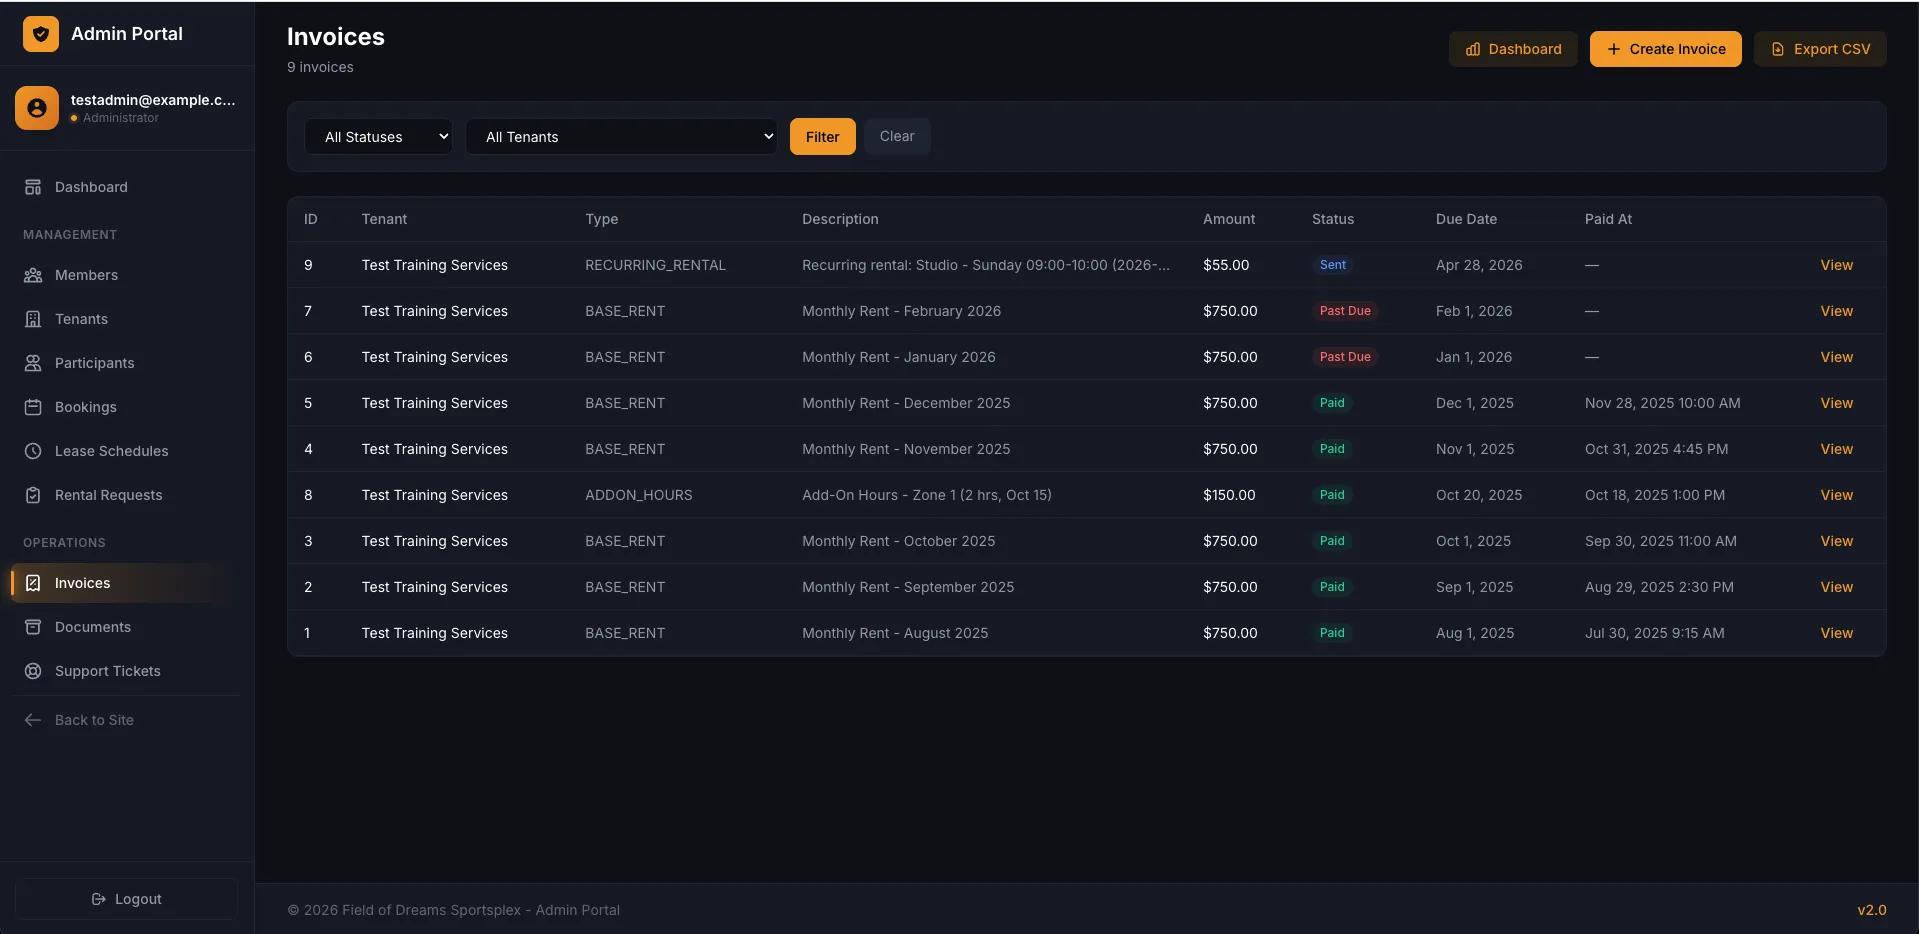This screenshot has height=934, width=1919.
Task: Click the Logout control at sidebar bottom
Action: 126,898
